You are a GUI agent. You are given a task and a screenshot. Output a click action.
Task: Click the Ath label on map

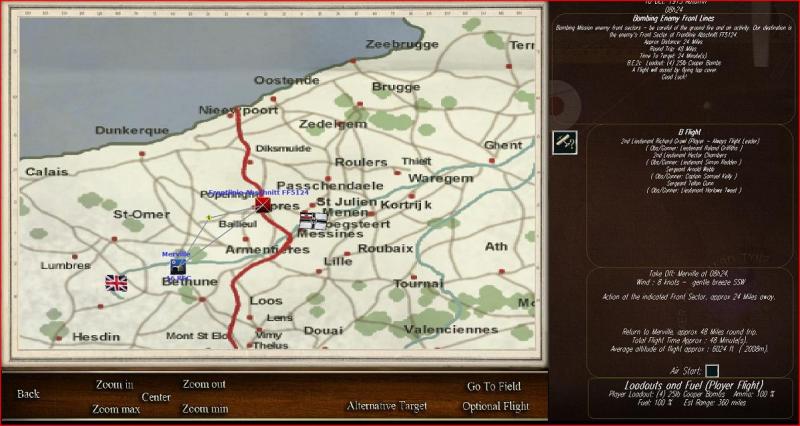496,246
